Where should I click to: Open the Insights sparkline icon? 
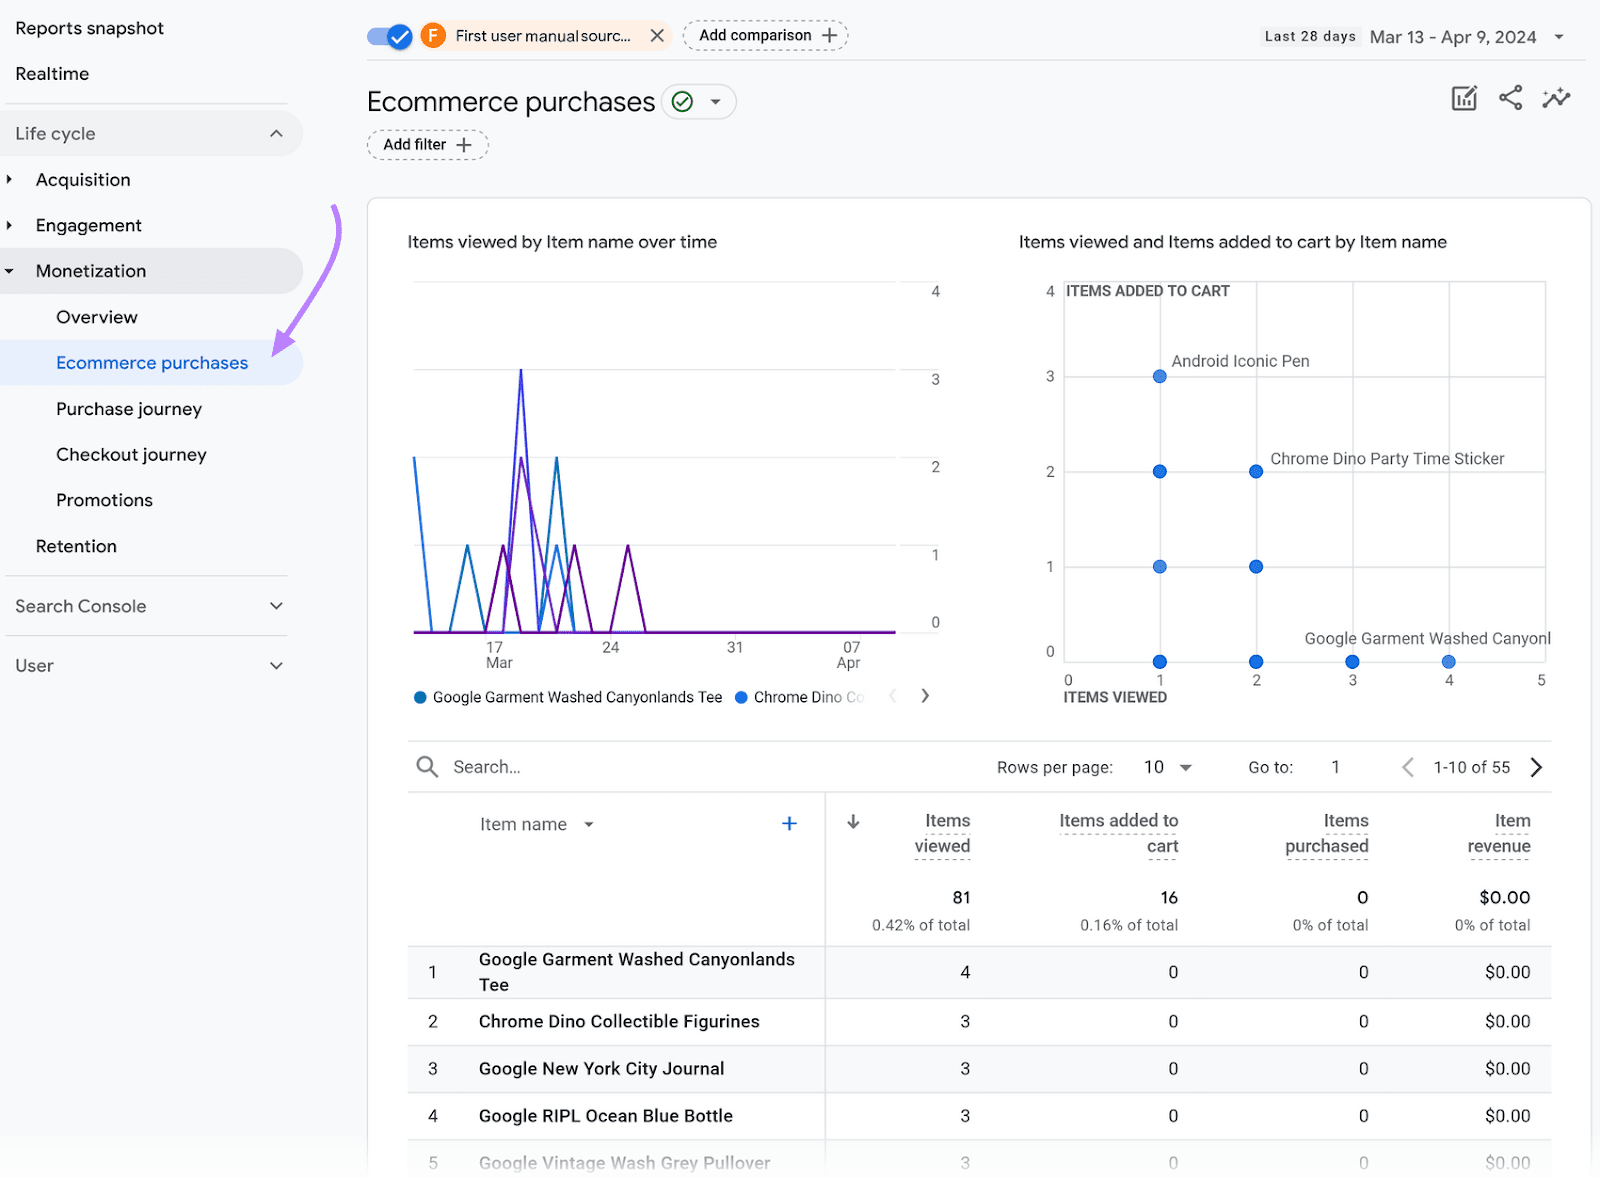pos(1556,98)
